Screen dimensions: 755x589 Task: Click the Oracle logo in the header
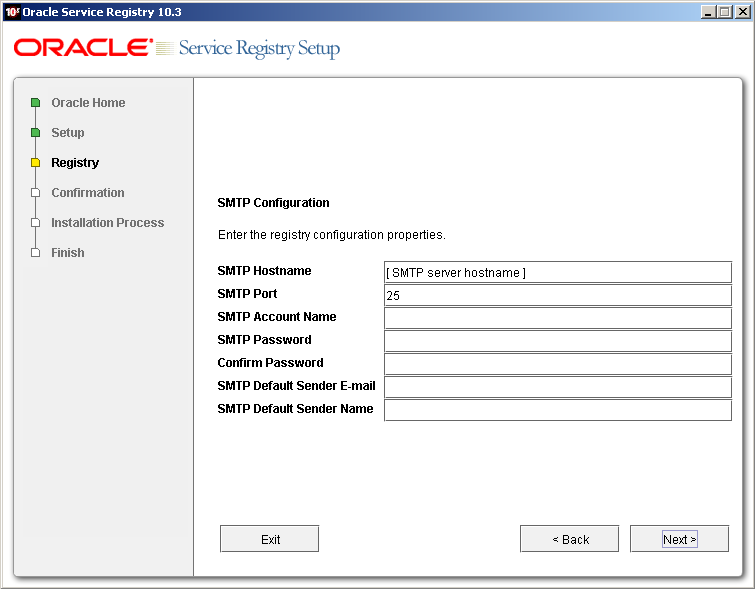click(83, 48)
